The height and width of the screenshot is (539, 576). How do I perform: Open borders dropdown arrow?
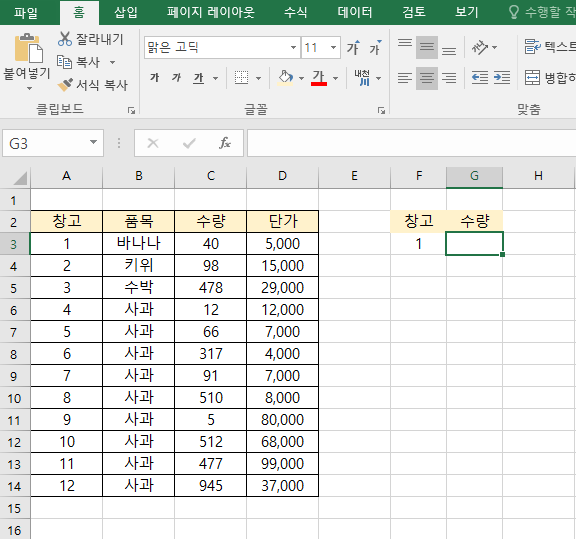click(x=258, y=78)
